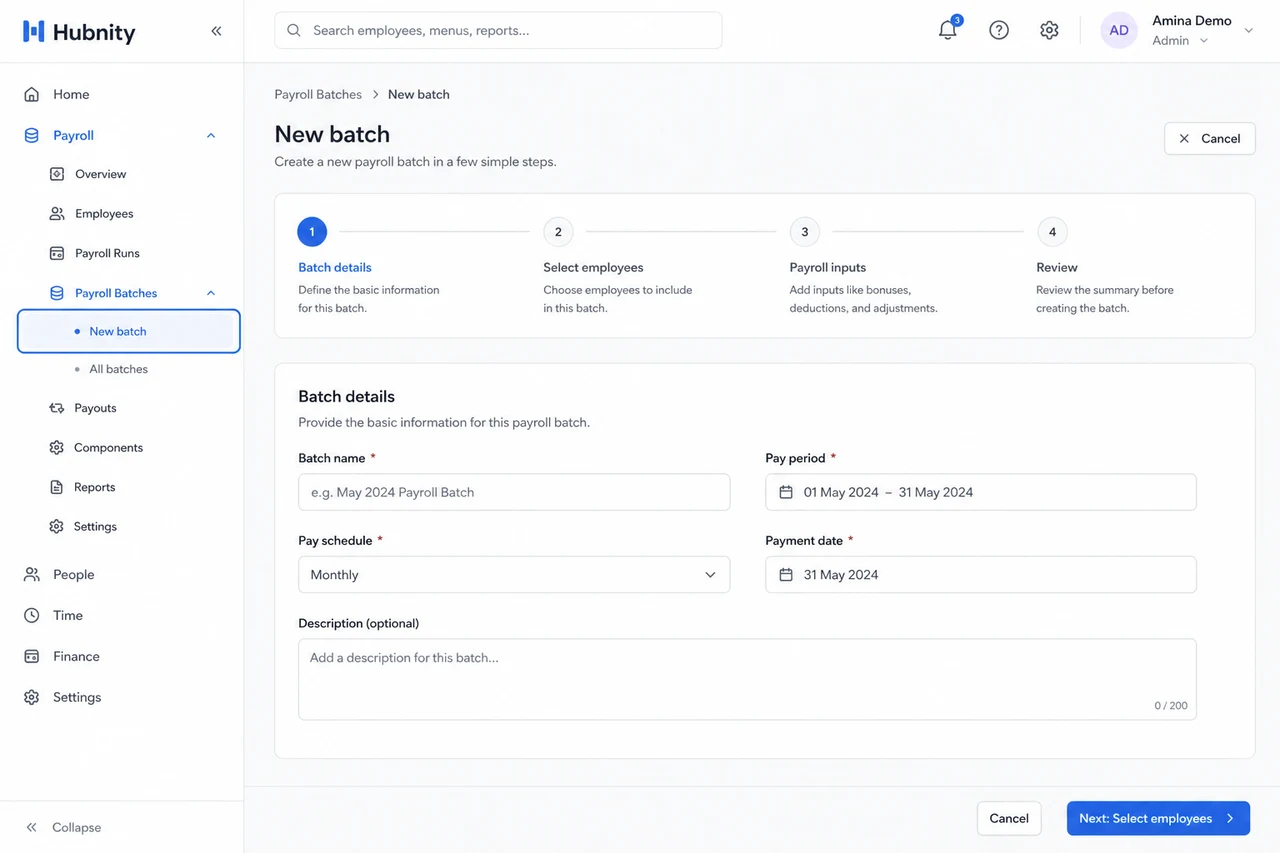Select New batch in sidebar
Viewport: 1280px width, 853px height.
129,331
